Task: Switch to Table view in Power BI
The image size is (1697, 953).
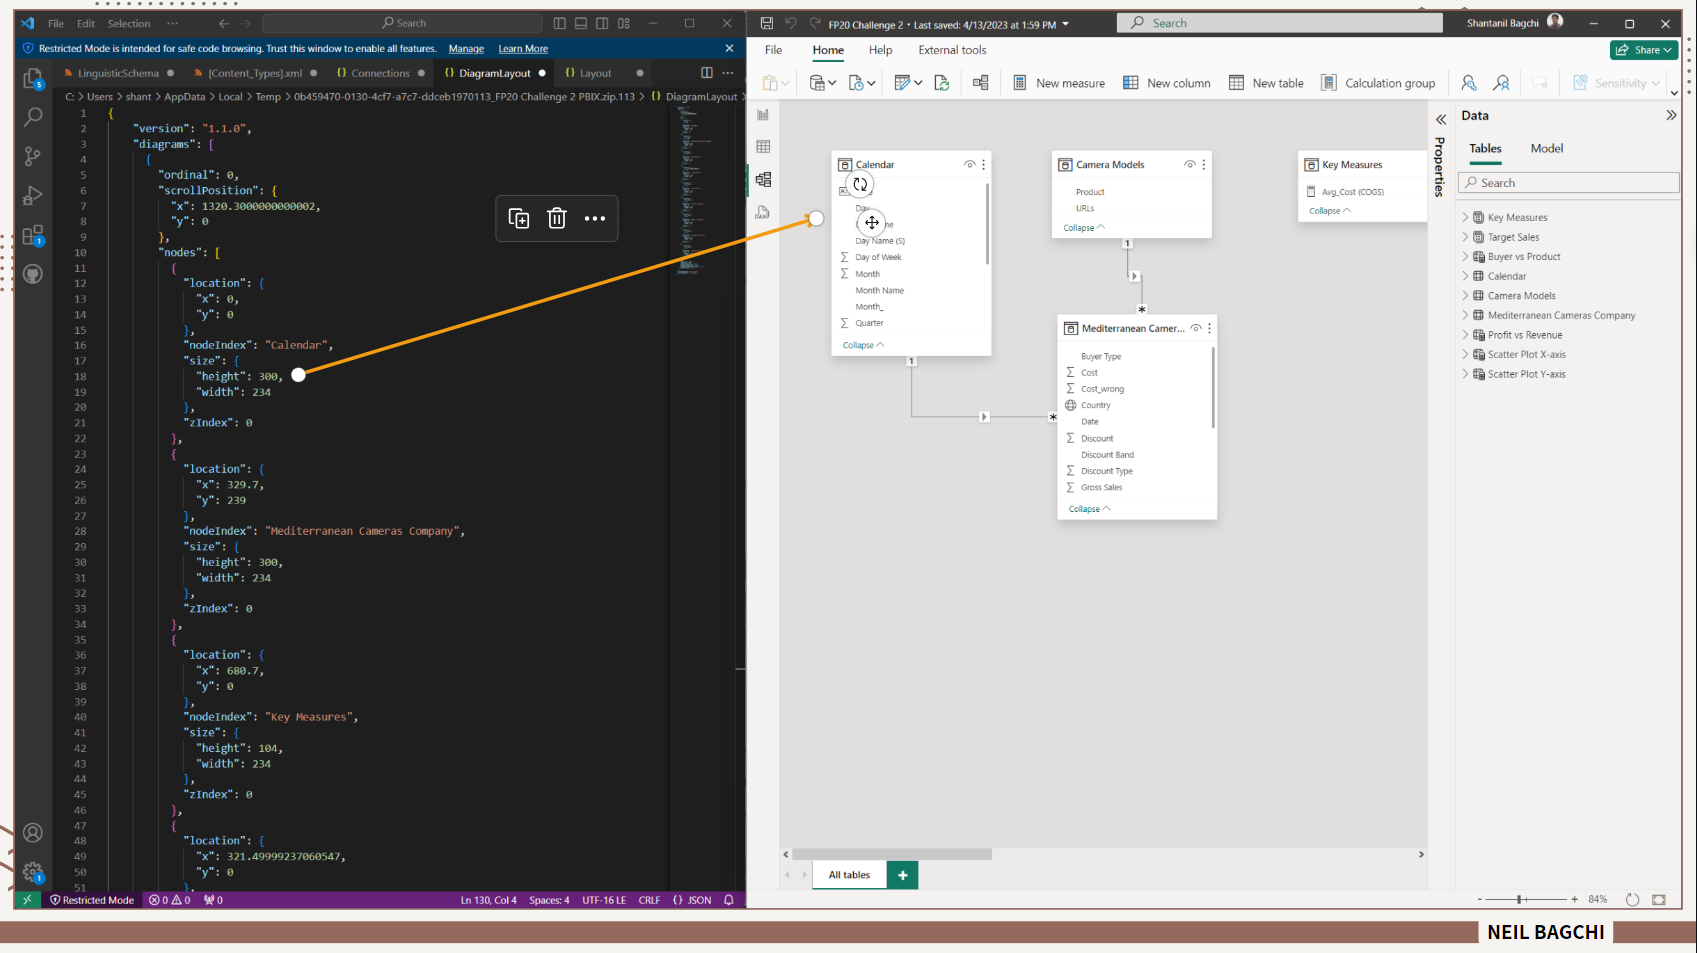Action: click(763, 147)
